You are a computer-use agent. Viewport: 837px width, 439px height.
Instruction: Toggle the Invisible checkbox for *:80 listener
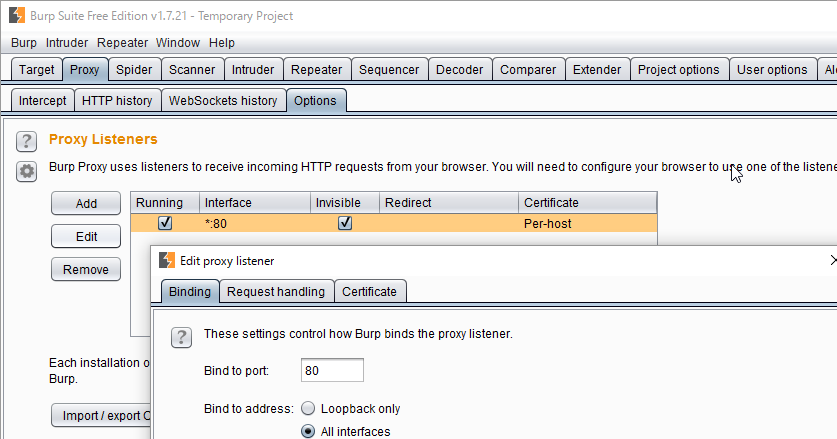[x=345, y=223]
